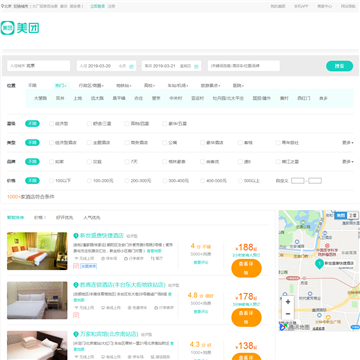Zoom out on the map
The width and height of the screenshot is (360, 360).
288,314
